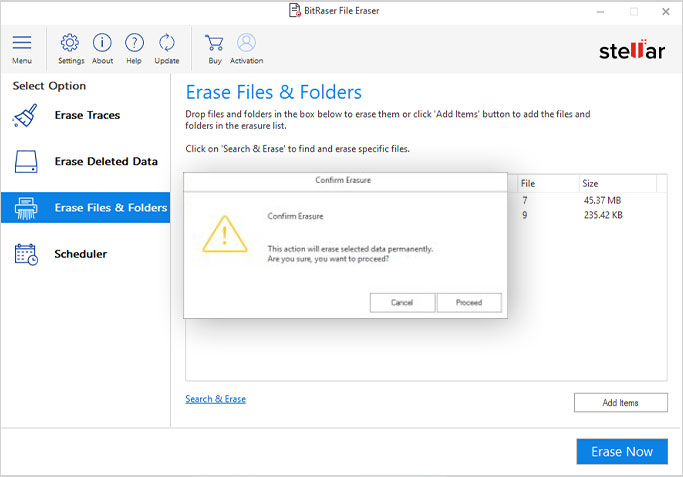Click the Stellar logo
This screenshot has height=477, width=683.
pos(632,50)
